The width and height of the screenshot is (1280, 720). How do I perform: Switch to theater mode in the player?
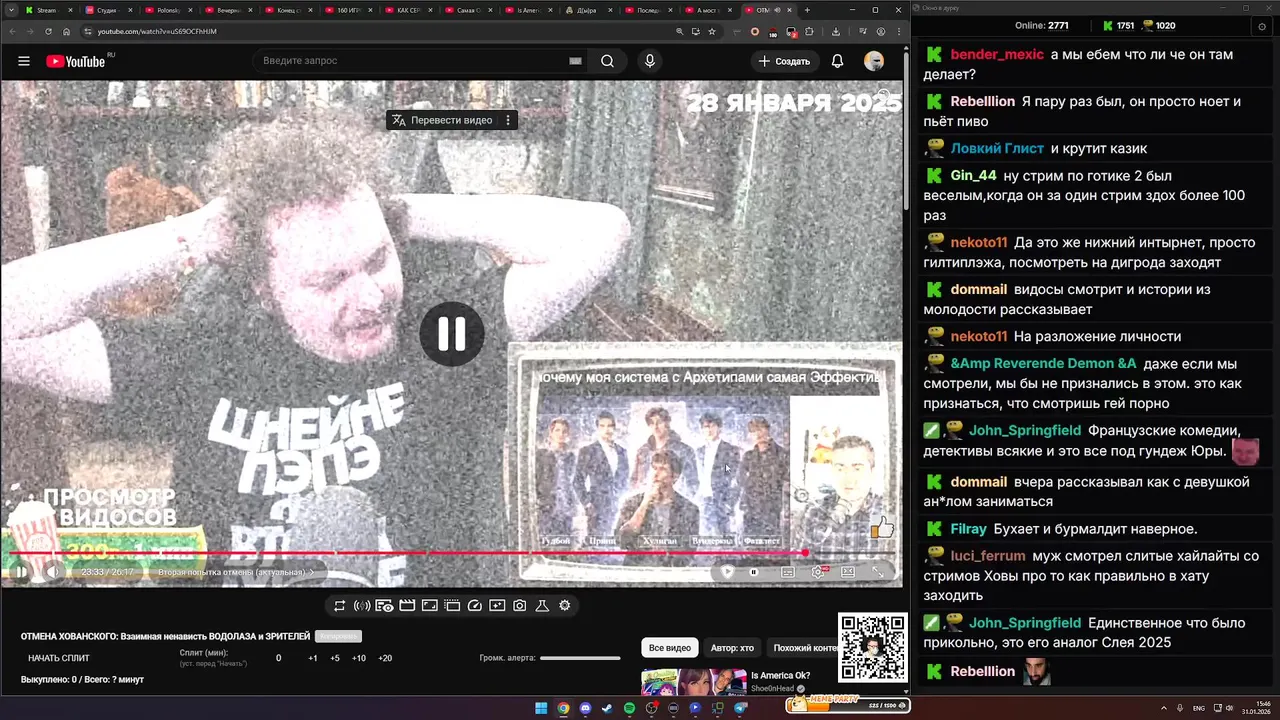(848, 572)
